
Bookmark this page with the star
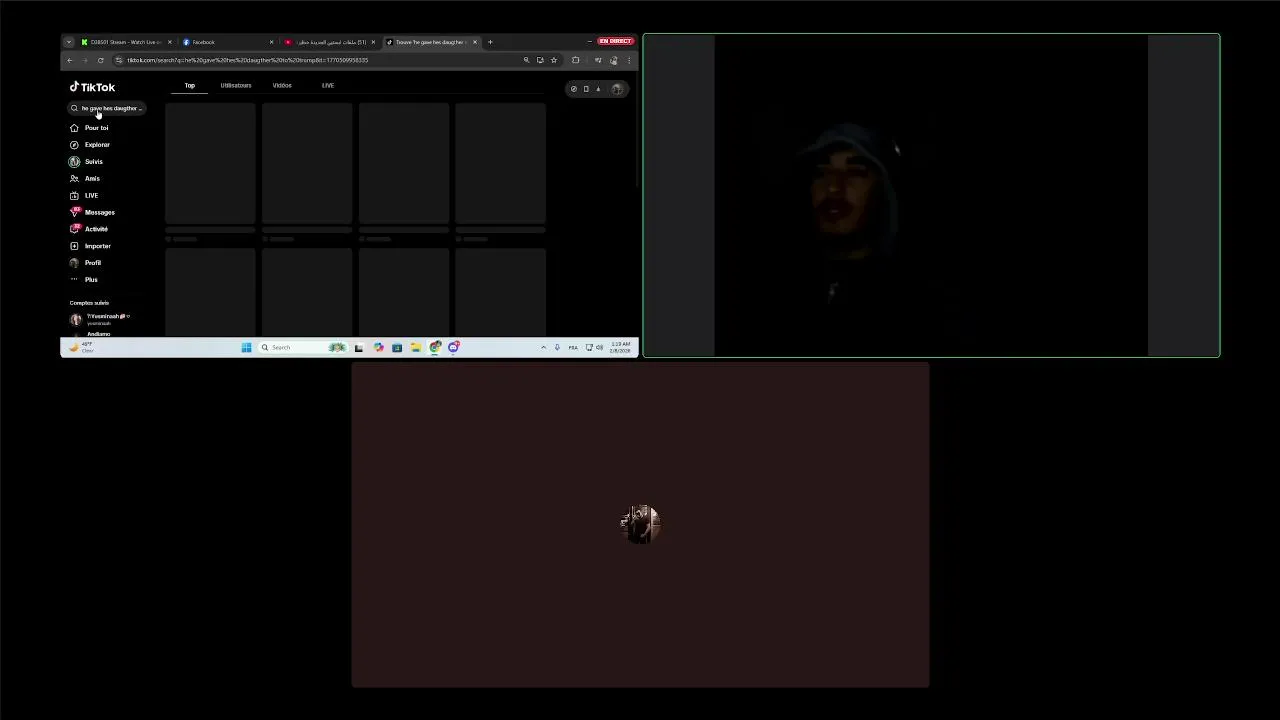[554, 60]
